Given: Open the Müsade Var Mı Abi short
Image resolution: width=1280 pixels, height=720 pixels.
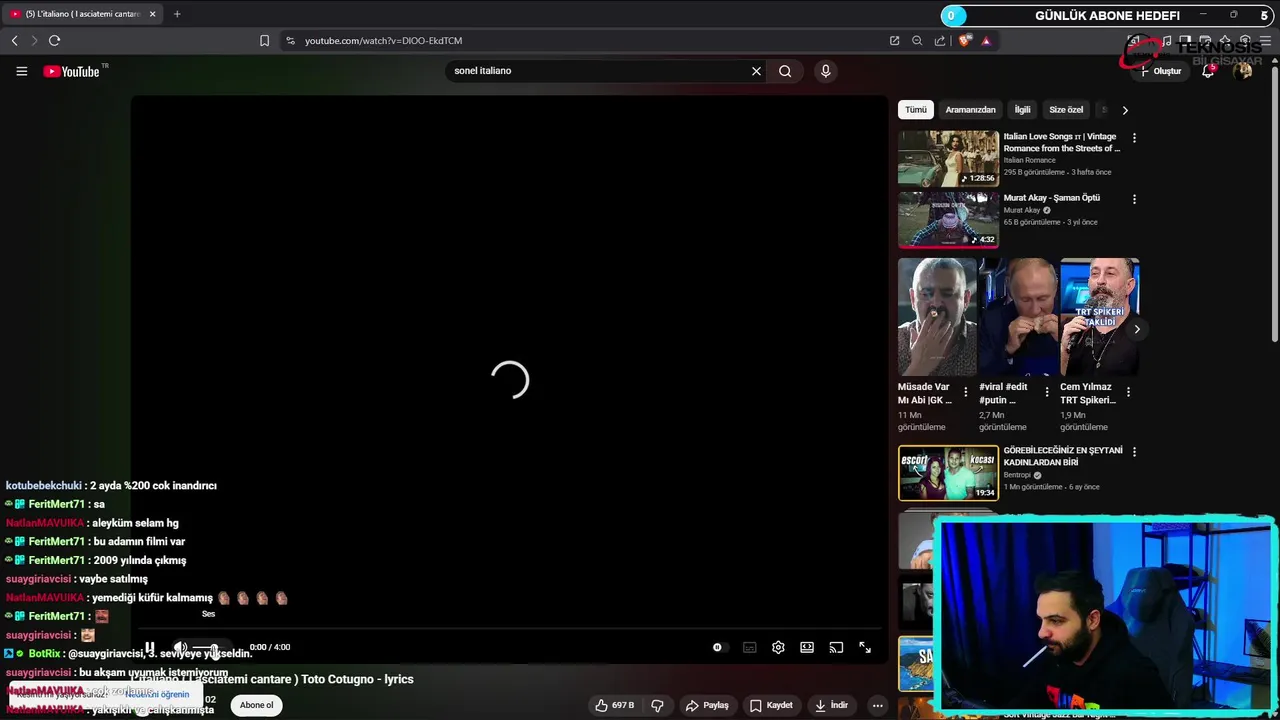Looking at the screenshot, I should [x=937, y=317].
